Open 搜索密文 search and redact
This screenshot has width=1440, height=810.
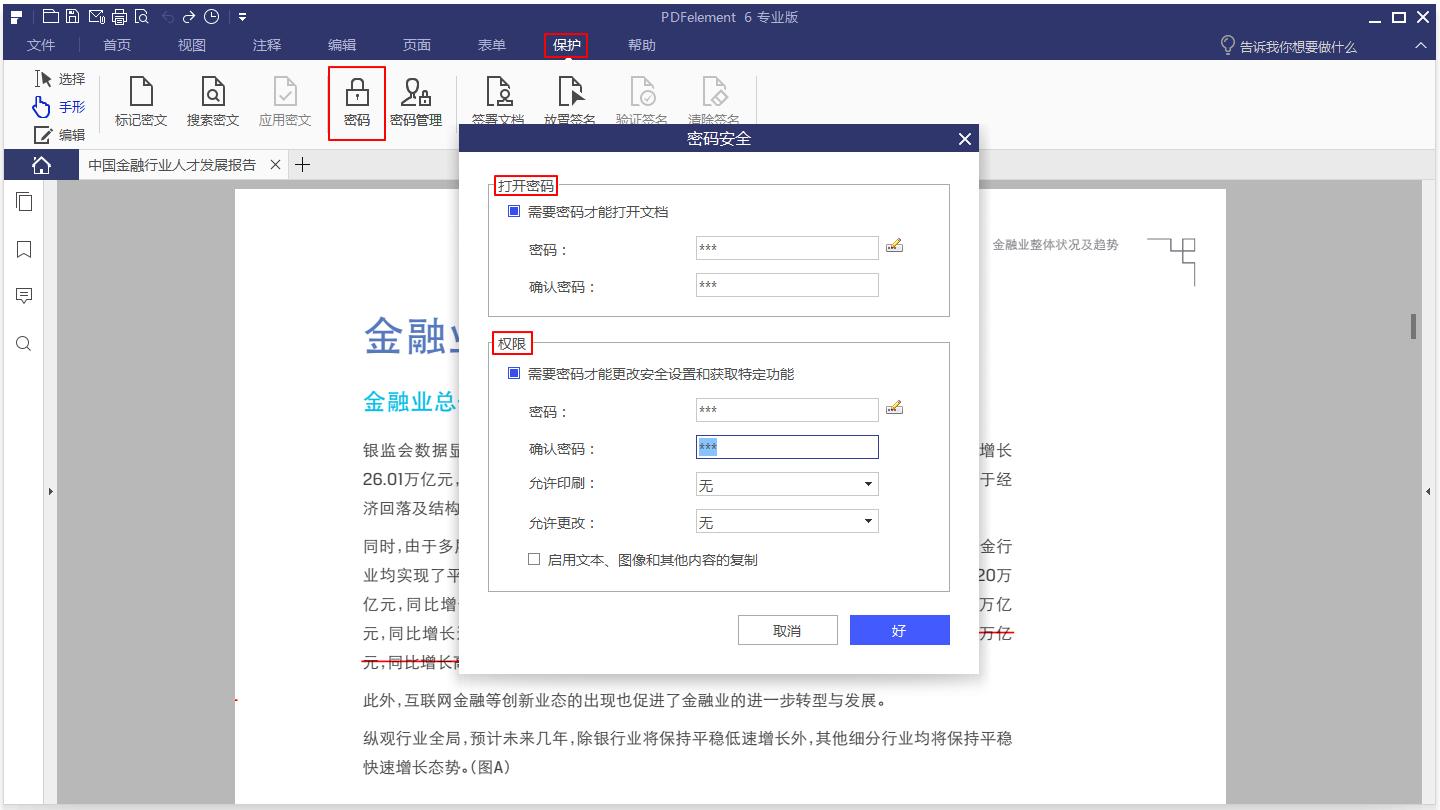pyautogui.click(x=211, y=100)
